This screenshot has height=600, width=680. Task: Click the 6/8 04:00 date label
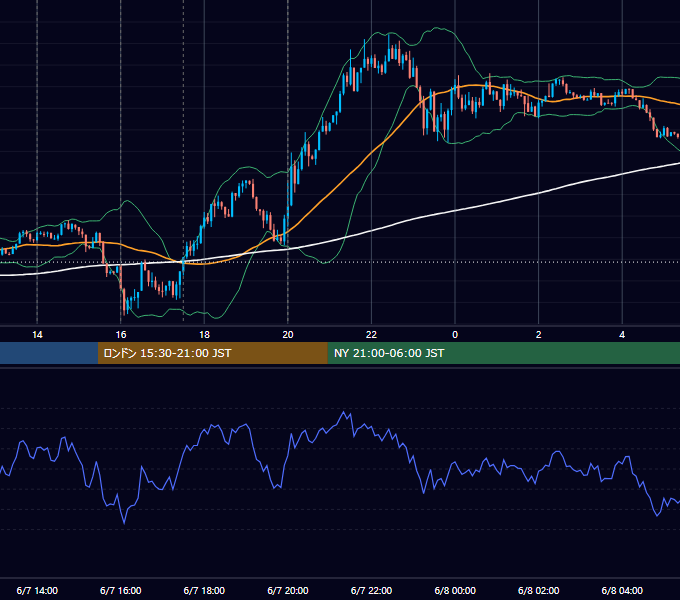point(622,590)
